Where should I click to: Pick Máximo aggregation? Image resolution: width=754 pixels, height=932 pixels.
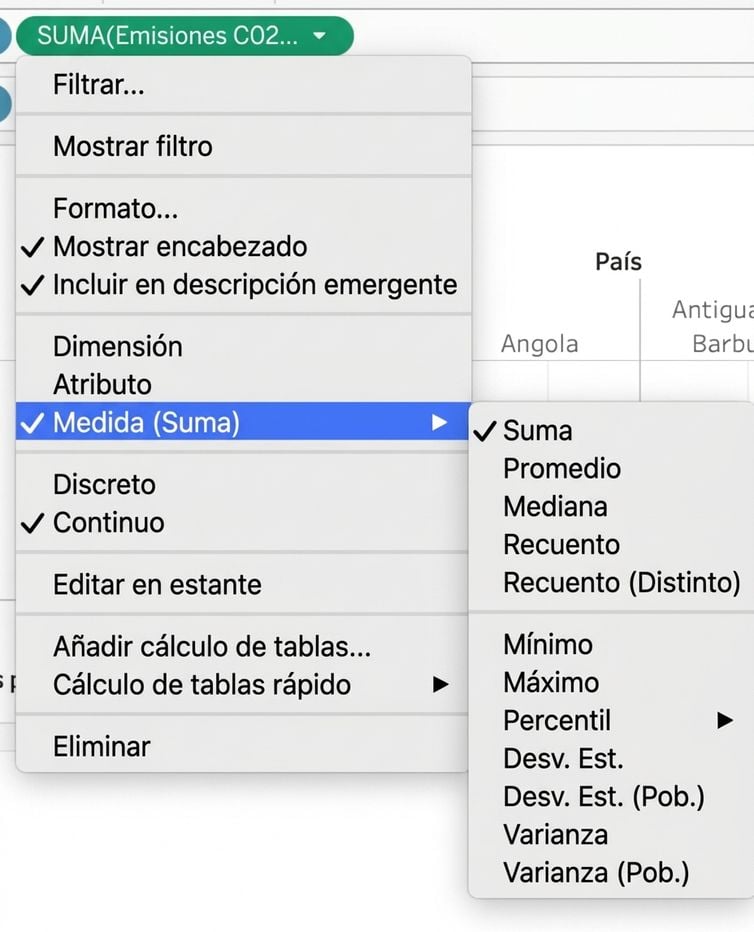click(611, 682)
